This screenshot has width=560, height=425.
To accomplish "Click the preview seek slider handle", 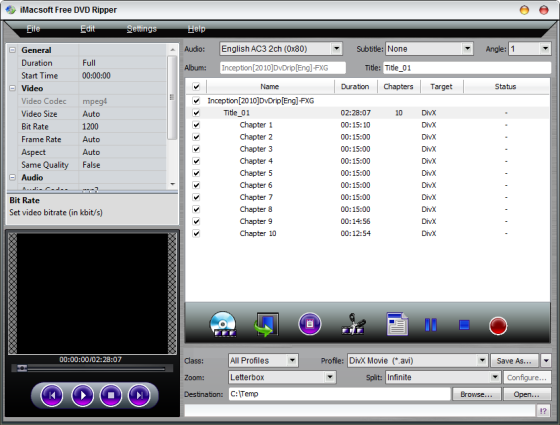I will pyautogui.click(x=22, y=368).
